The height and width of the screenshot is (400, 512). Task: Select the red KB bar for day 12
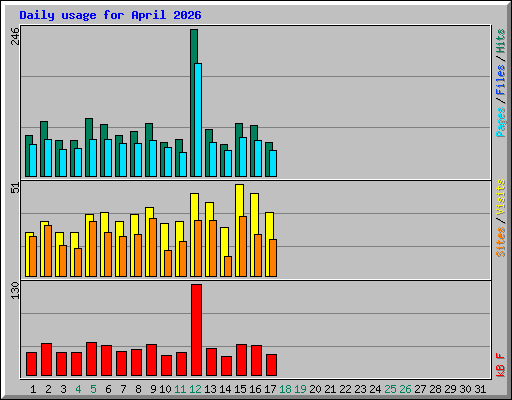click(196, 330)
